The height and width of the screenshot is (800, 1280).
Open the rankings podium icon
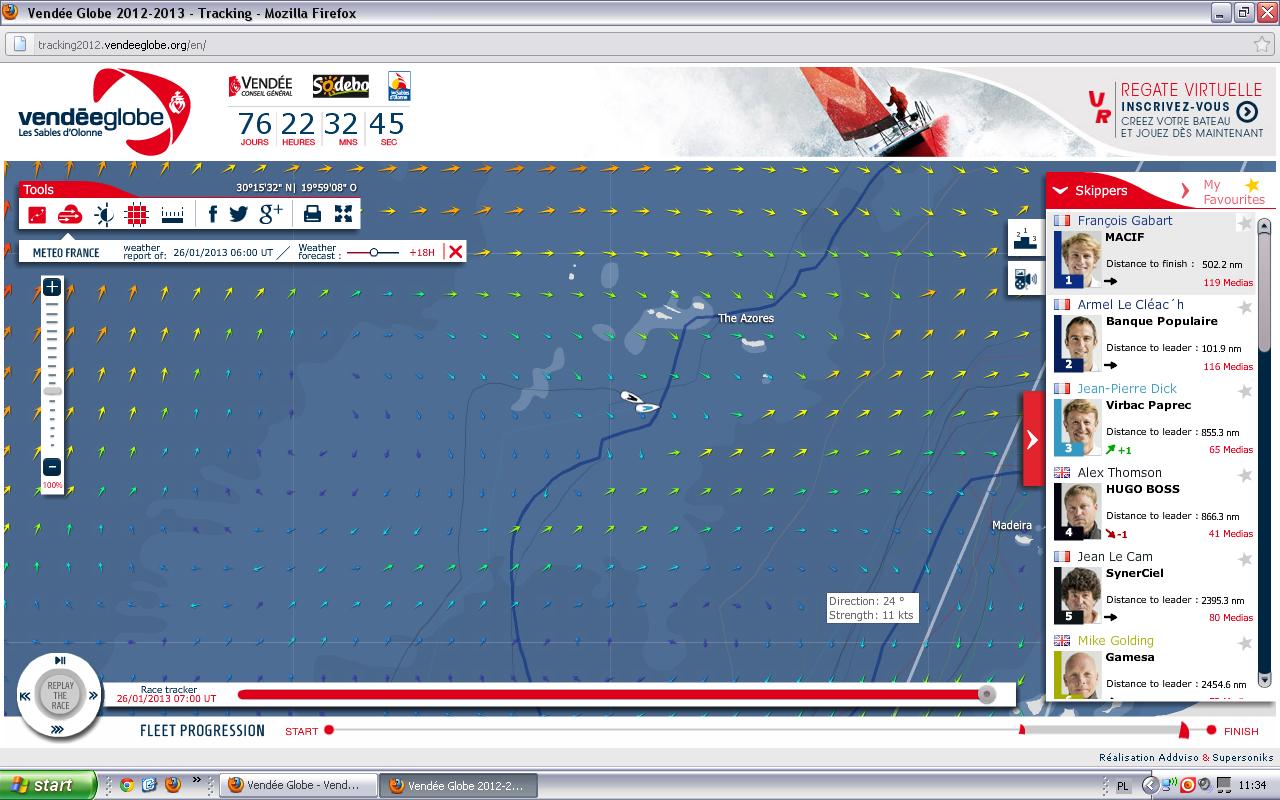(x=1025, y=237)
